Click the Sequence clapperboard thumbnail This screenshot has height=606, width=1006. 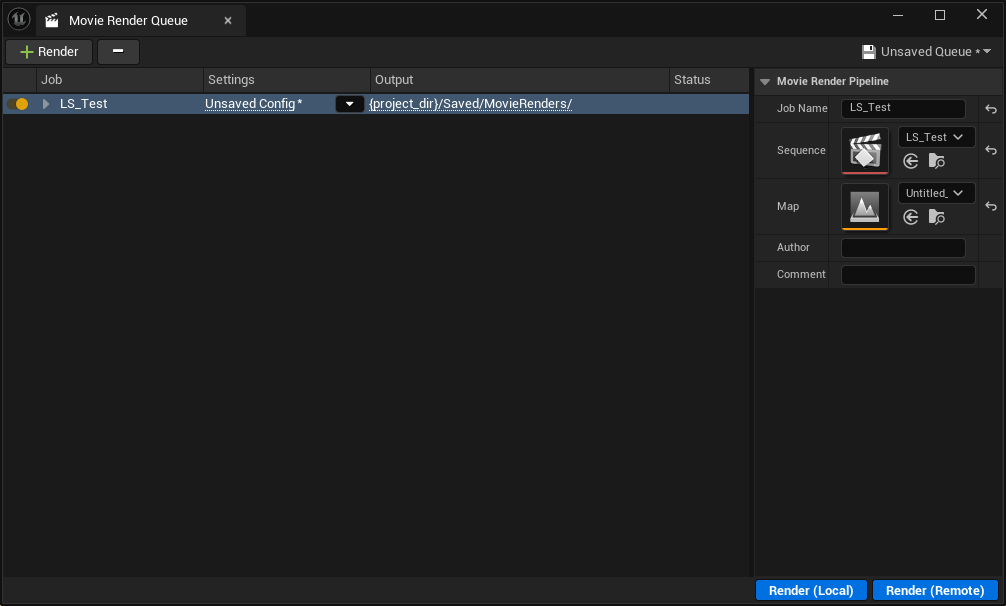[864, 151]
